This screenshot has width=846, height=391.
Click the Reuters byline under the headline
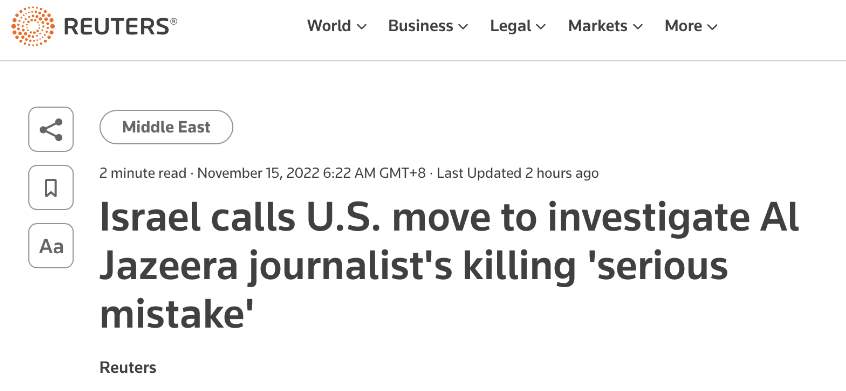pos(128,368)
